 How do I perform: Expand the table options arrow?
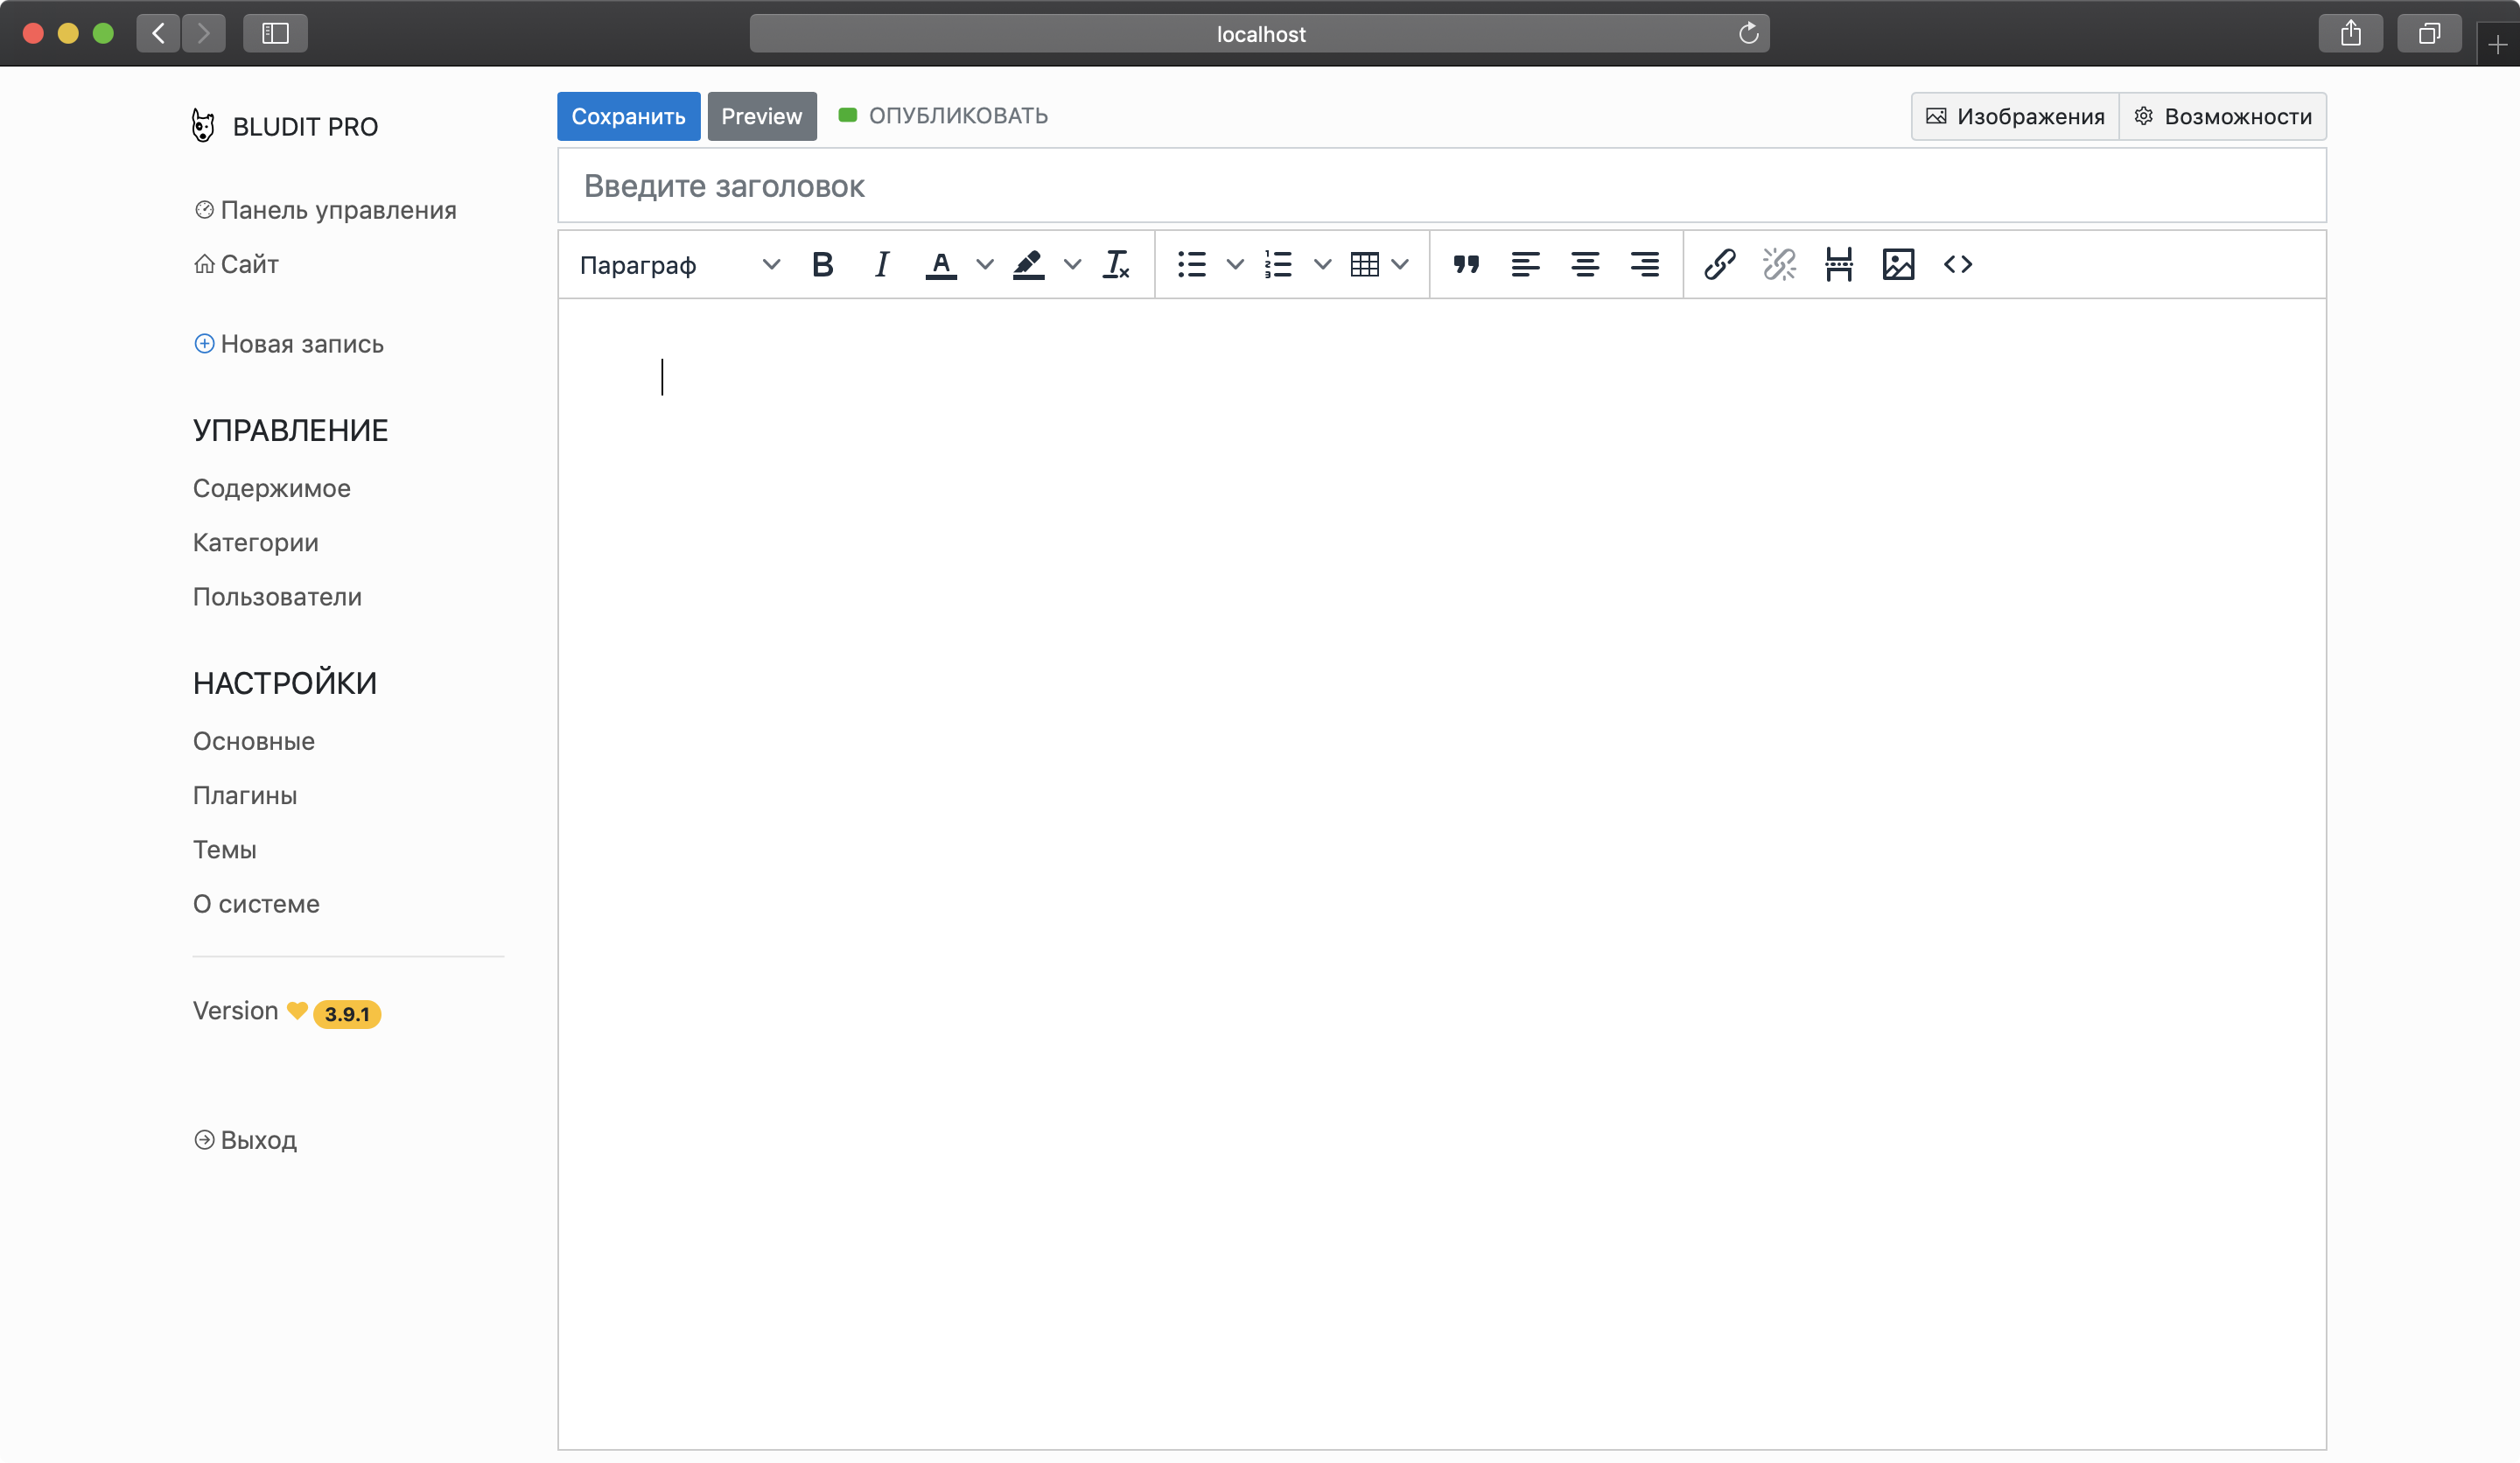(x=1400, y=265)
